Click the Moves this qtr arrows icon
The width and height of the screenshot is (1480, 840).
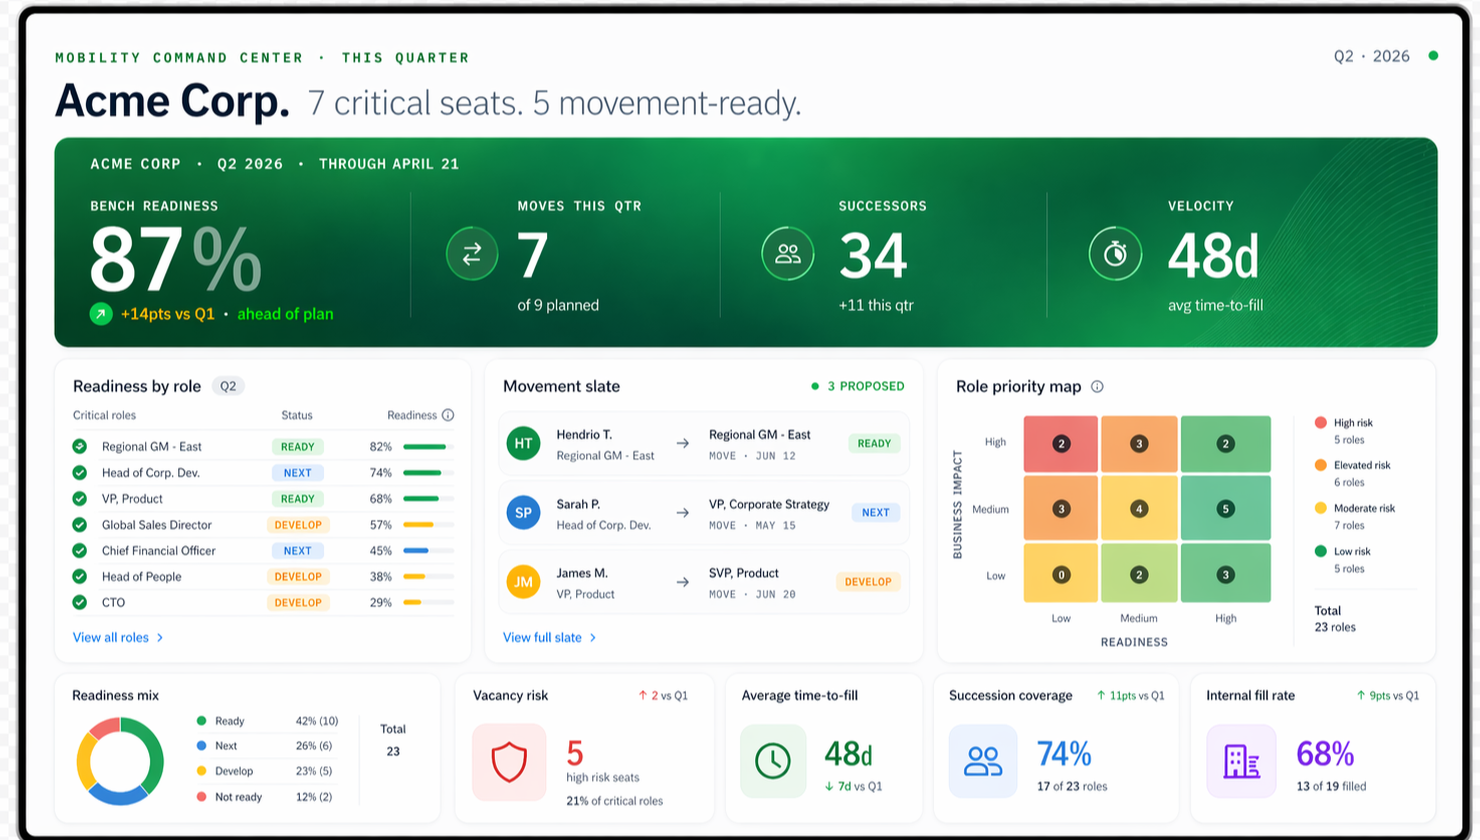[472, 254]
